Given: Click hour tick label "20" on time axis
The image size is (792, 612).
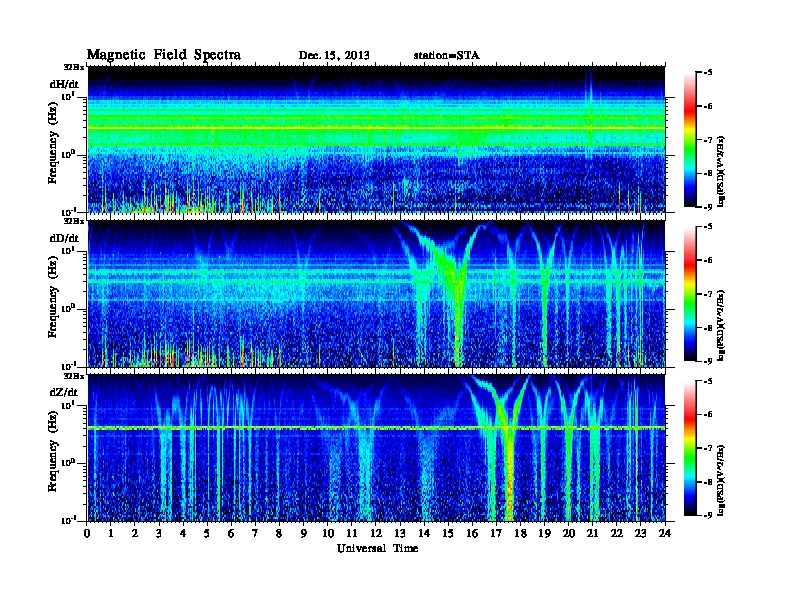Looking at the screenshot, I should click(x=568, y=534).
